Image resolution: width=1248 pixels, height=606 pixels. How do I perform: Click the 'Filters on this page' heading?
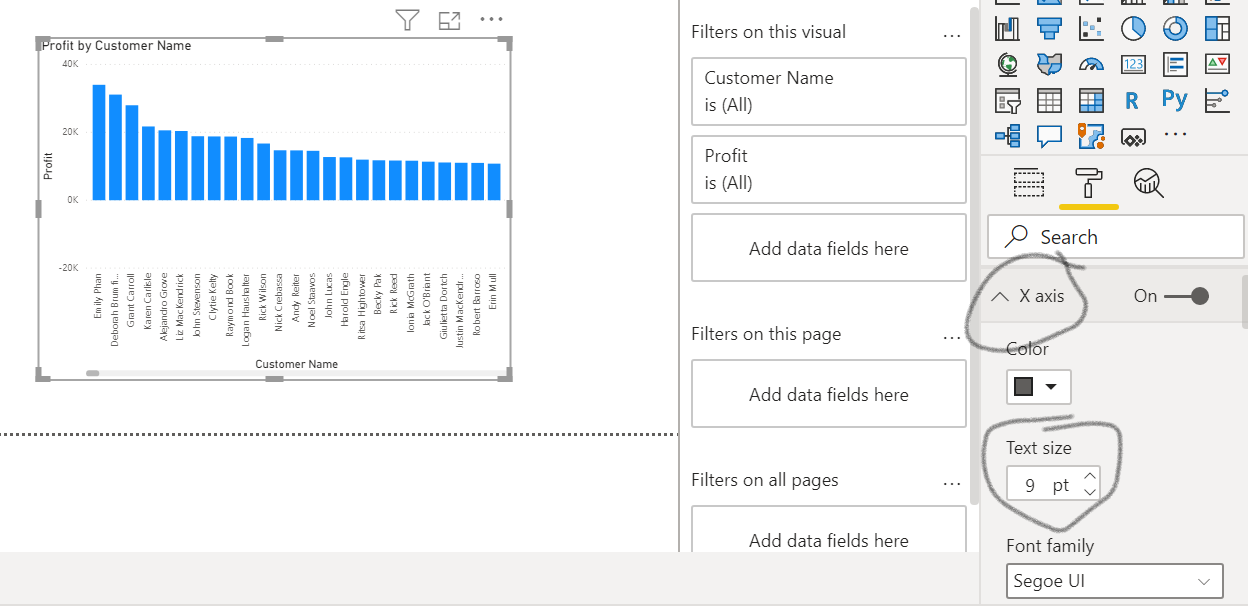766,334
